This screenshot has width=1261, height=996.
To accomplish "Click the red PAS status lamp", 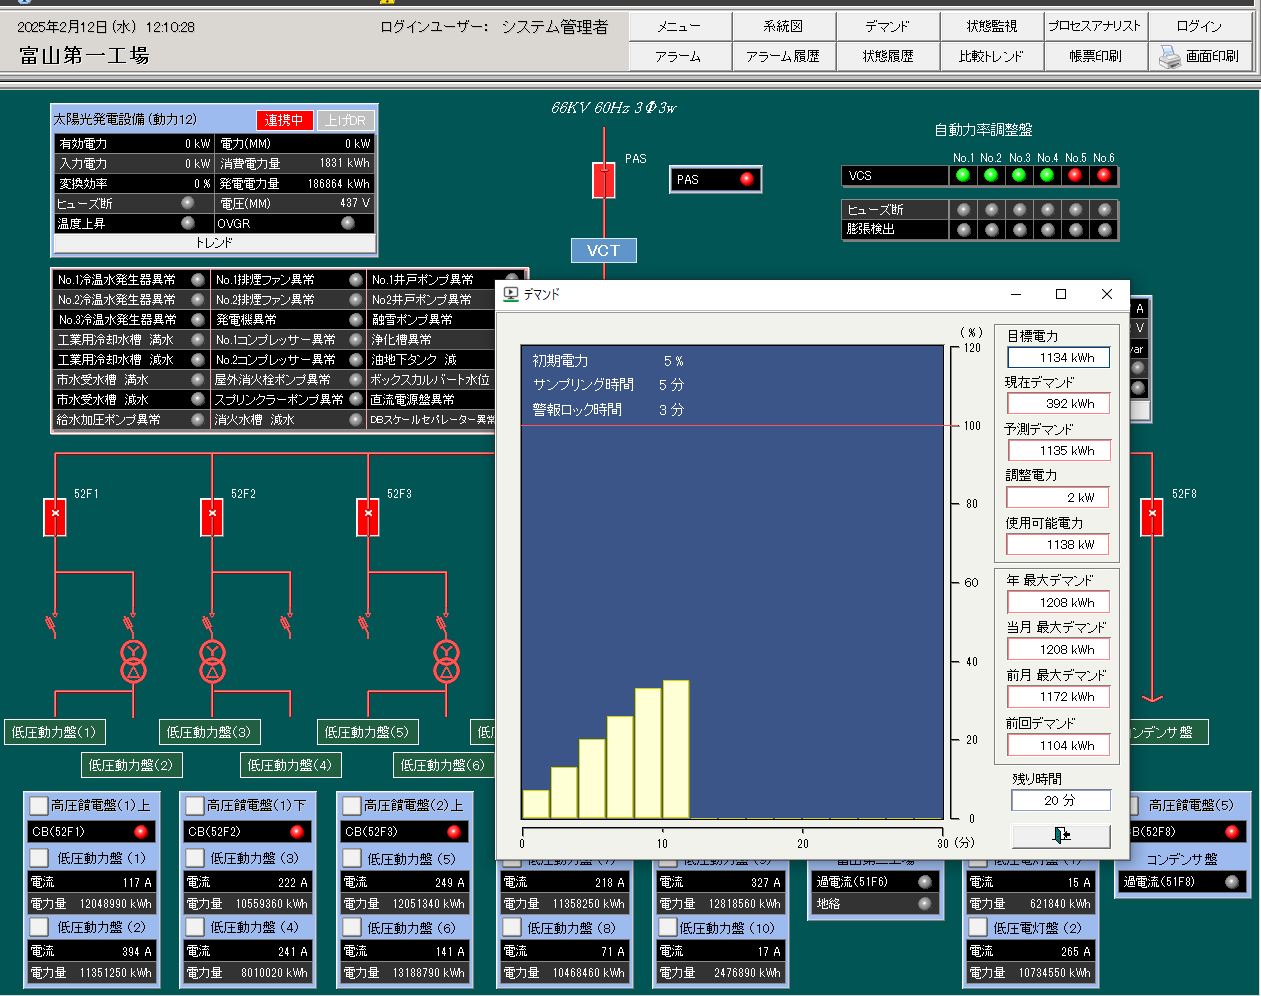I will click(746, 180).
